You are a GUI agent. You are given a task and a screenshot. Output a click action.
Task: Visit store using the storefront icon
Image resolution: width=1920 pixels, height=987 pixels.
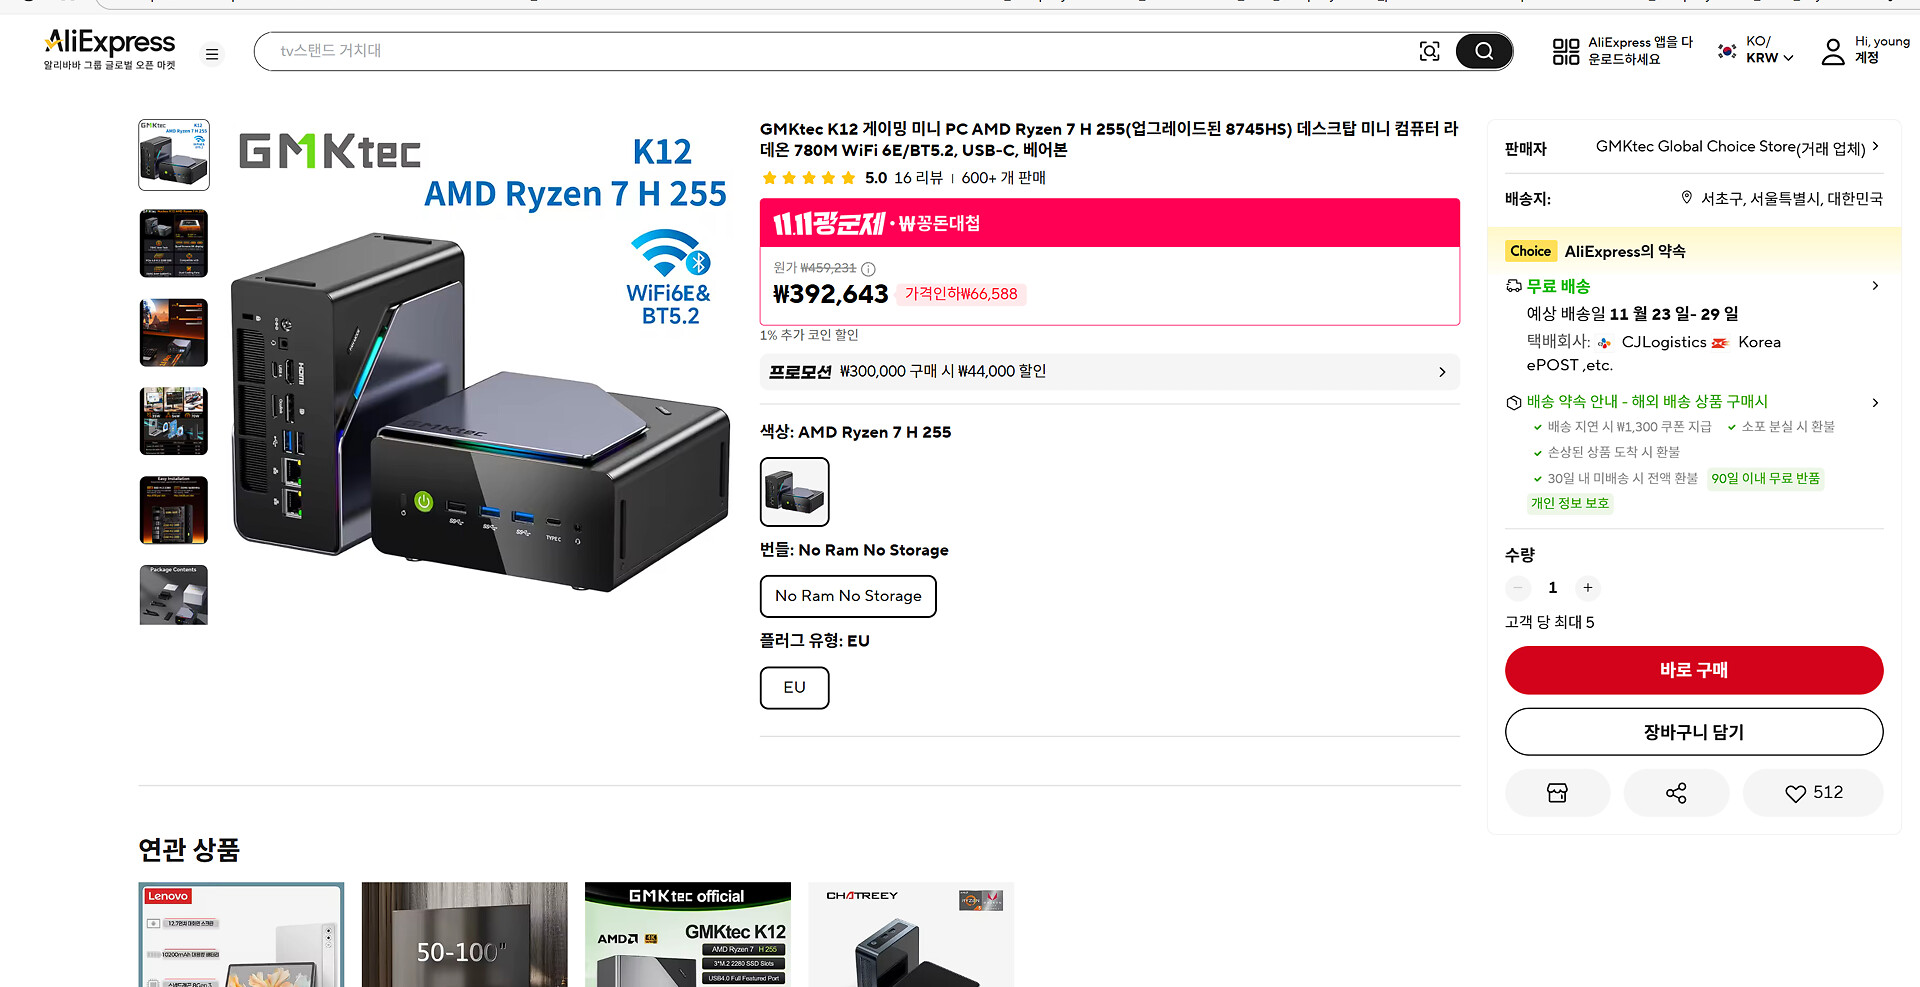coord(1557,793)
